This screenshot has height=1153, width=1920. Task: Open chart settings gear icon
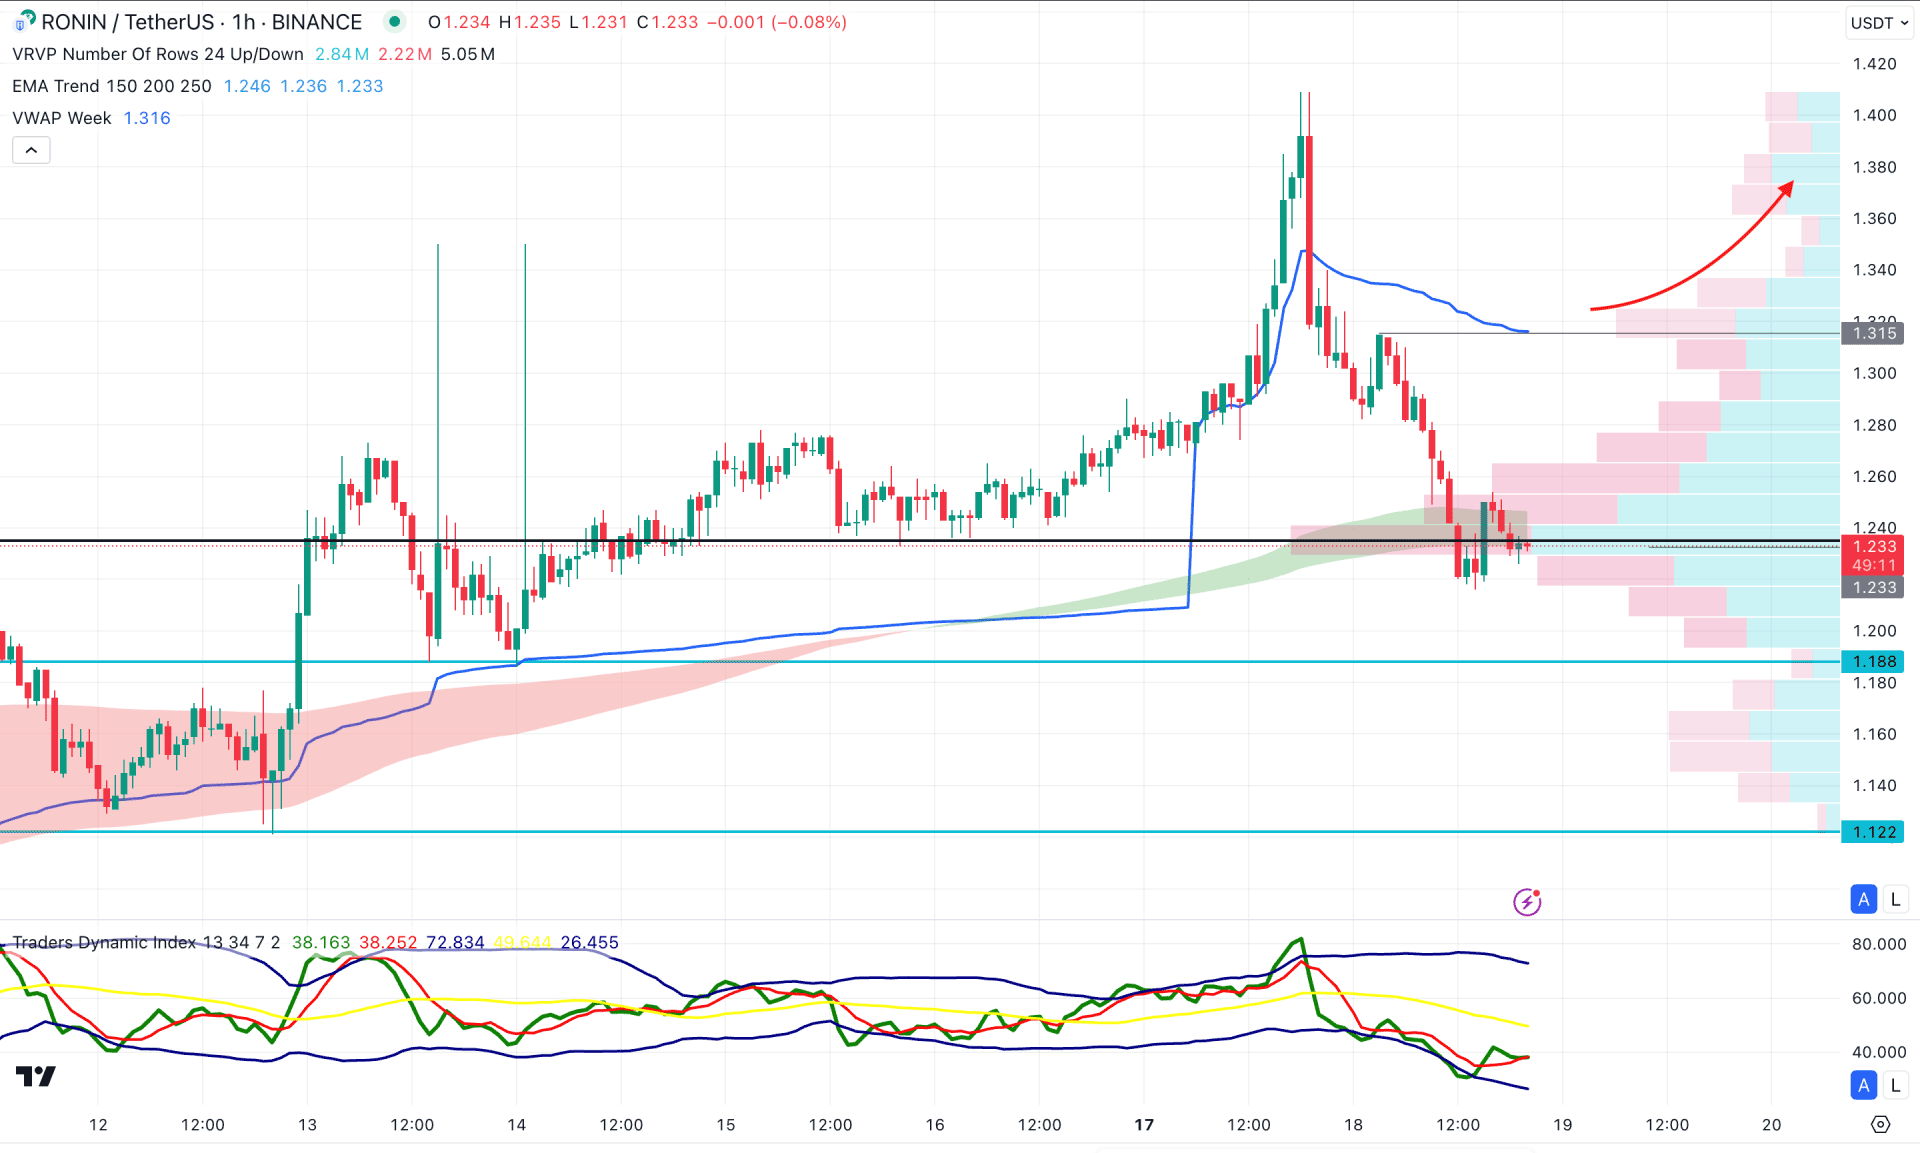click(1880, 1124)
